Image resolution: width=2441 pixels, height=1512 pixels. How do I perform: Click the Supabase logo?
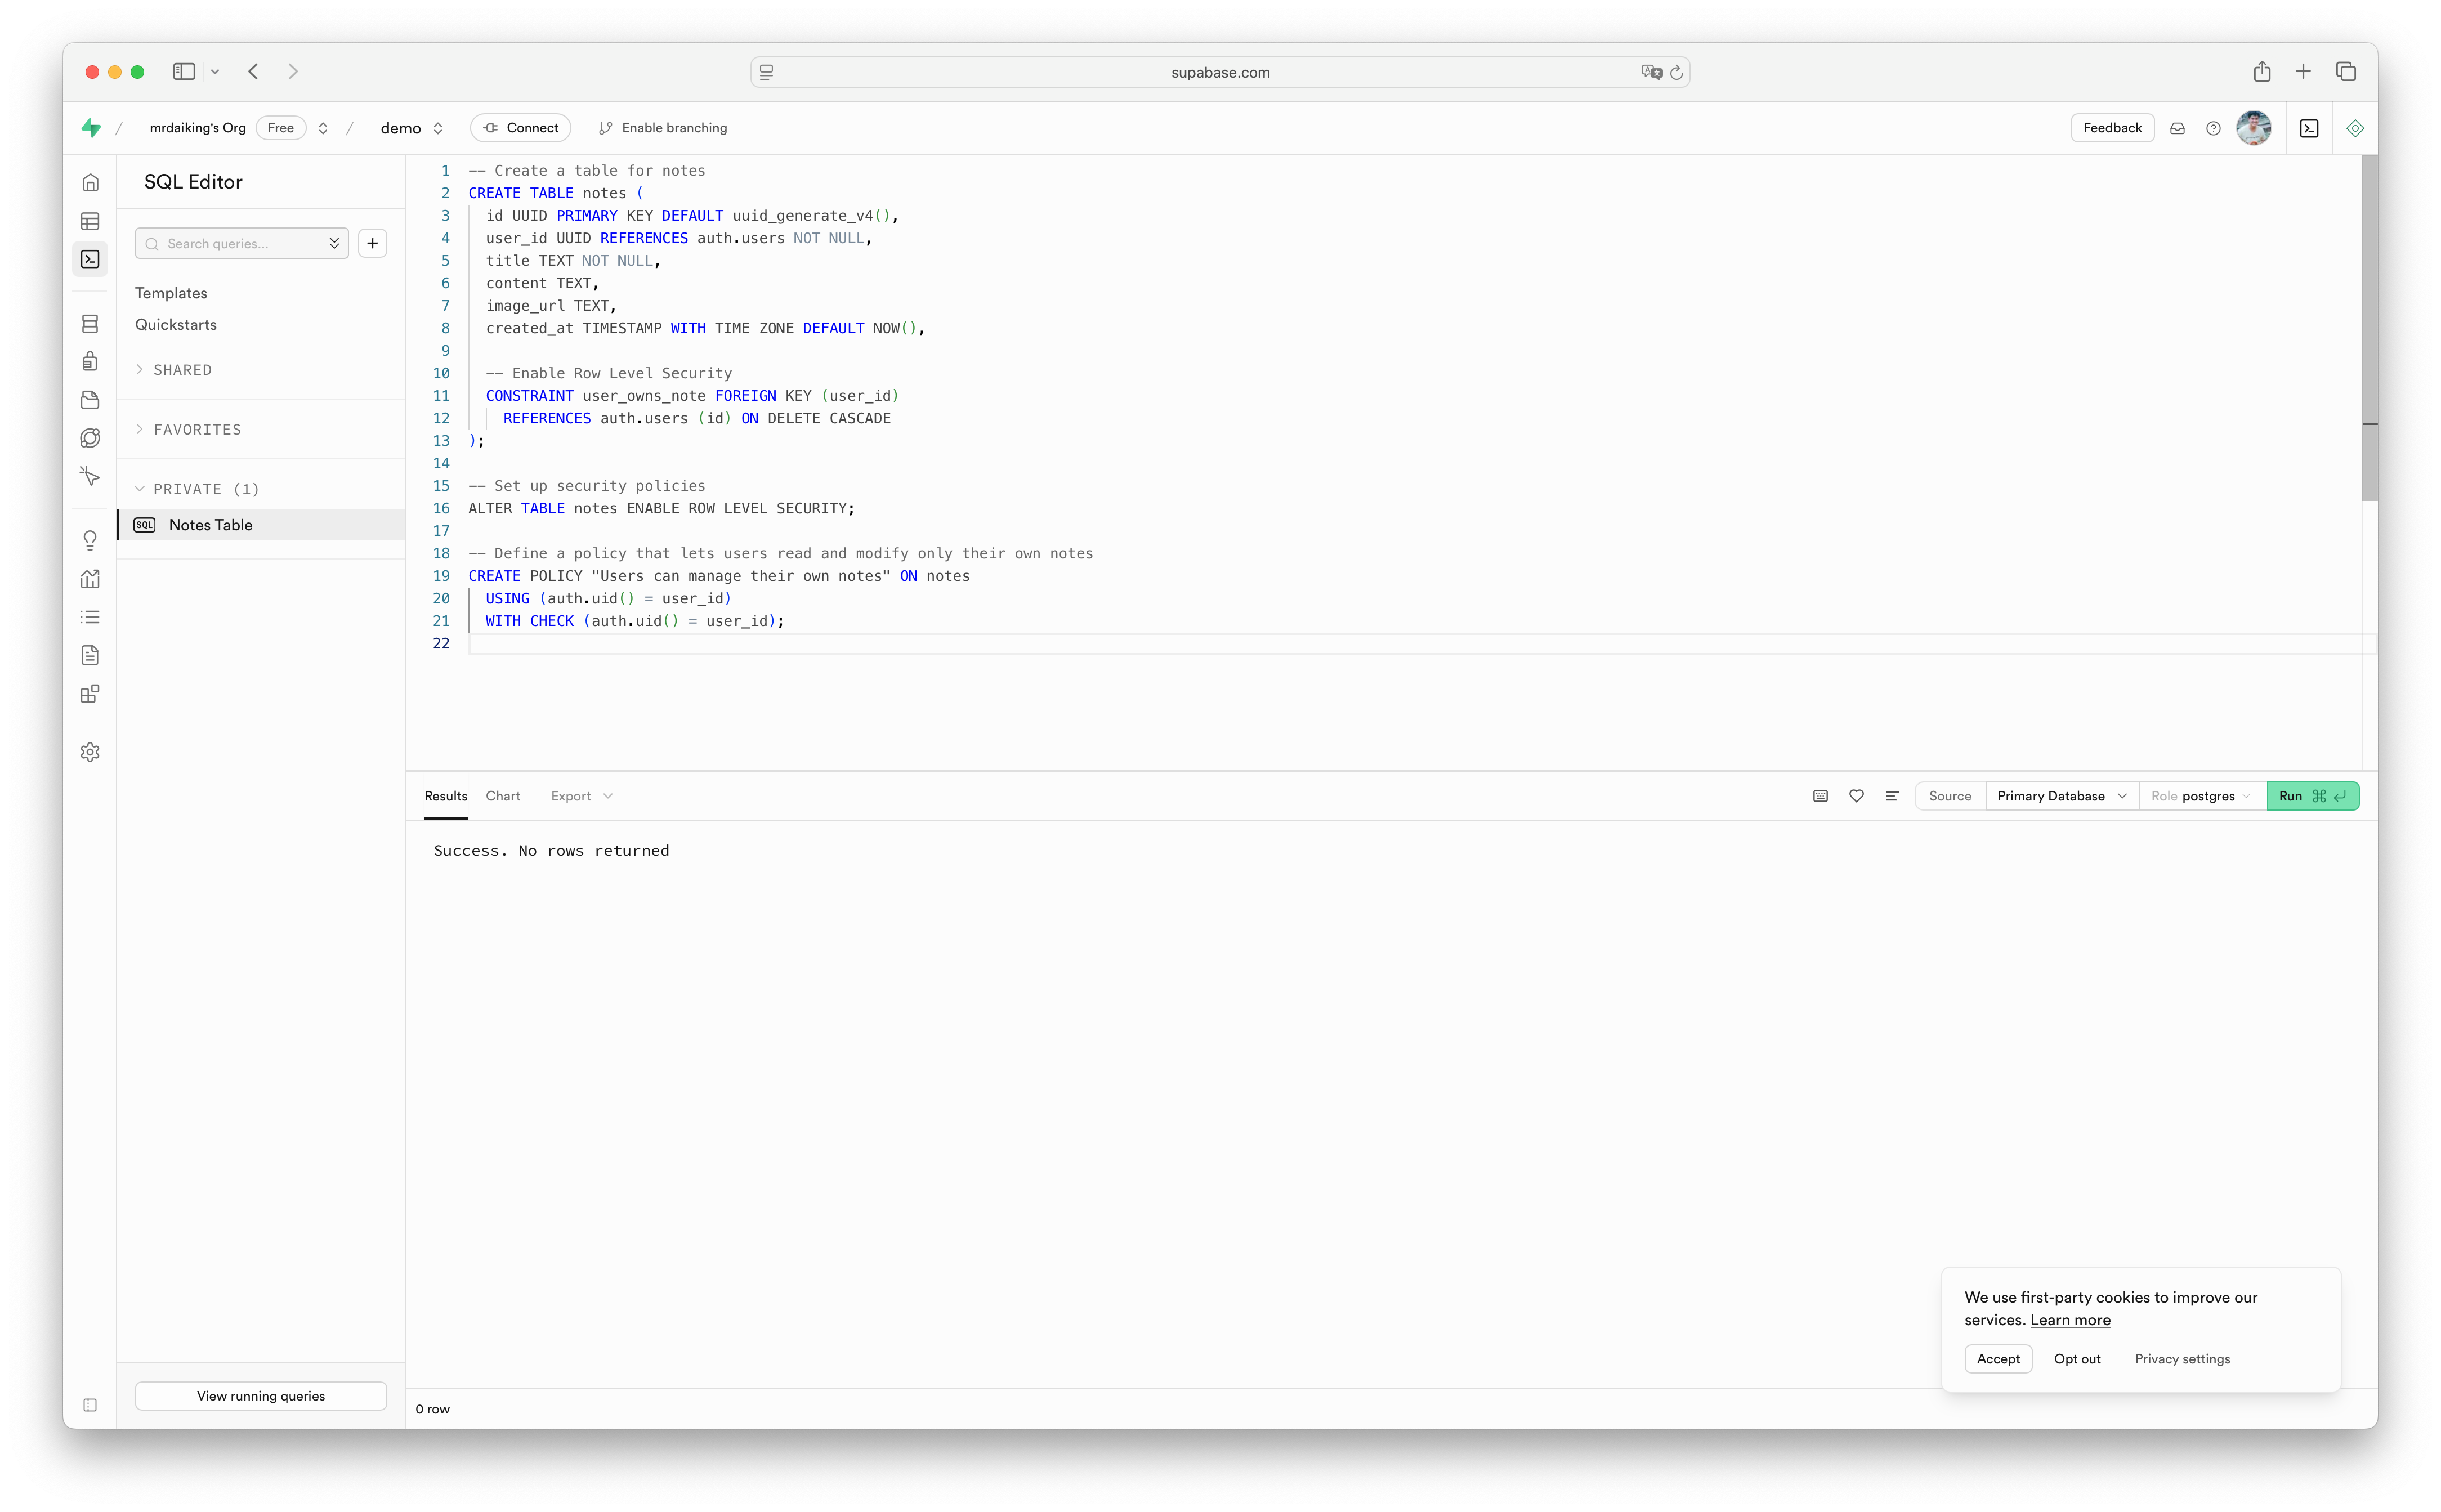91,127
